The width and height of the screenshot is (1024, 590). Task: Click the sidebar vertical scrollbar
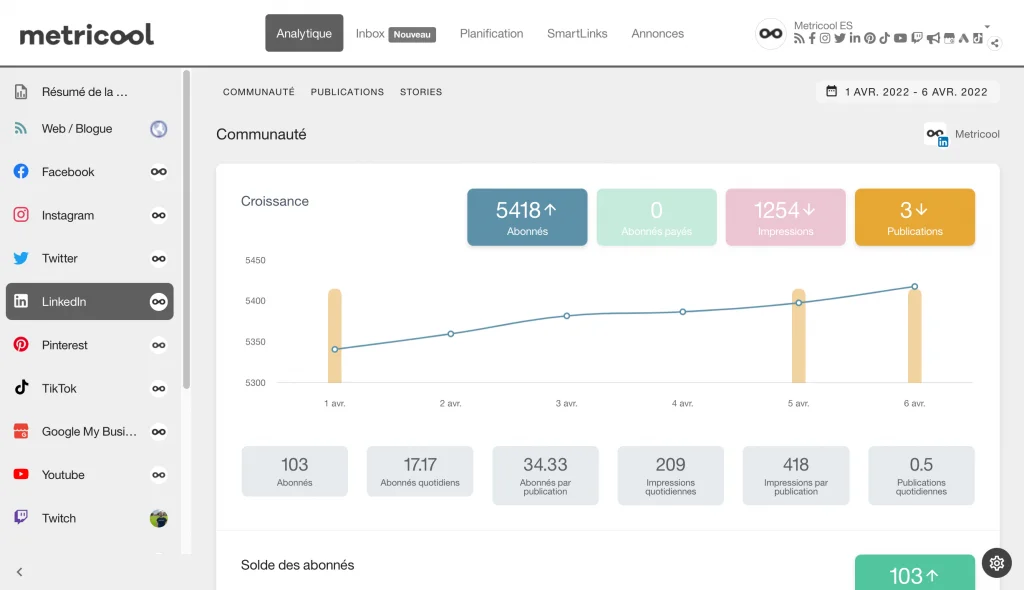point(187,229)
